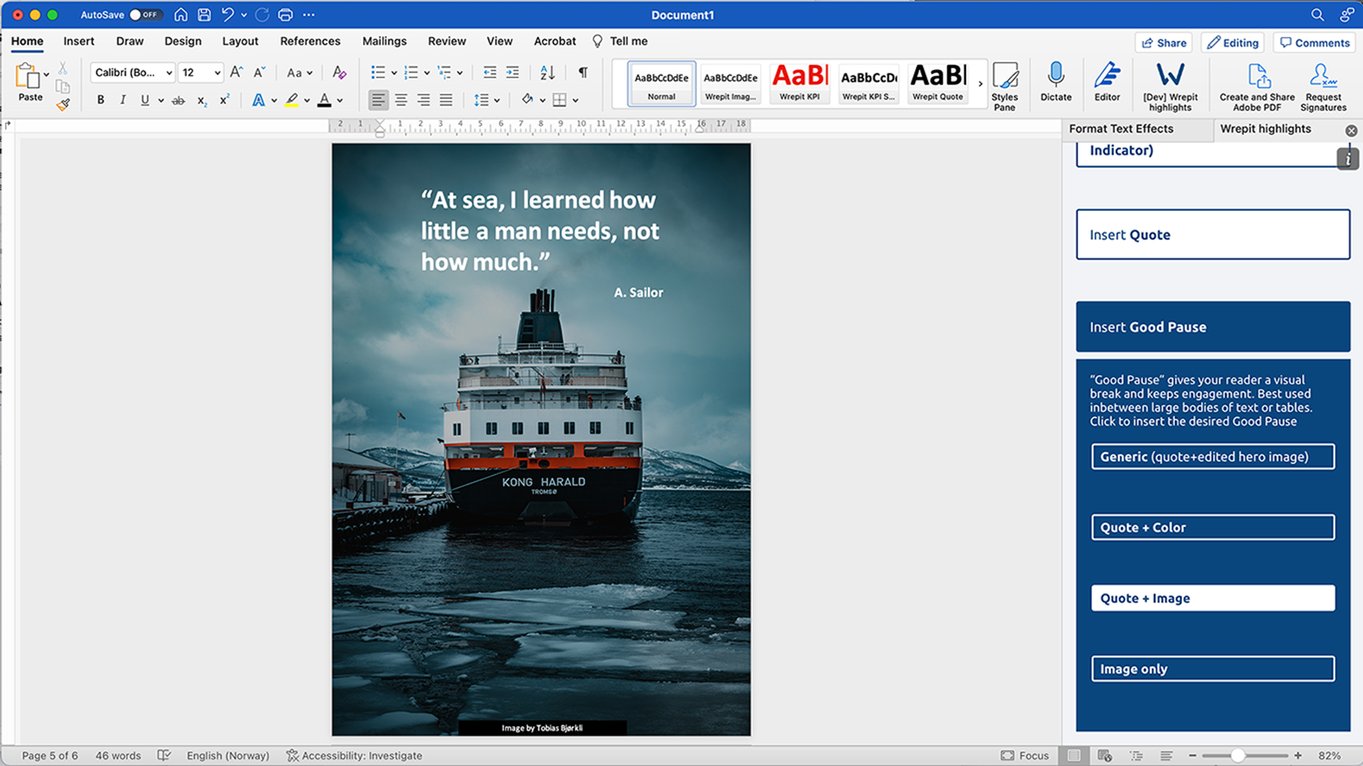Go to the Layout tab

(240, 41)
